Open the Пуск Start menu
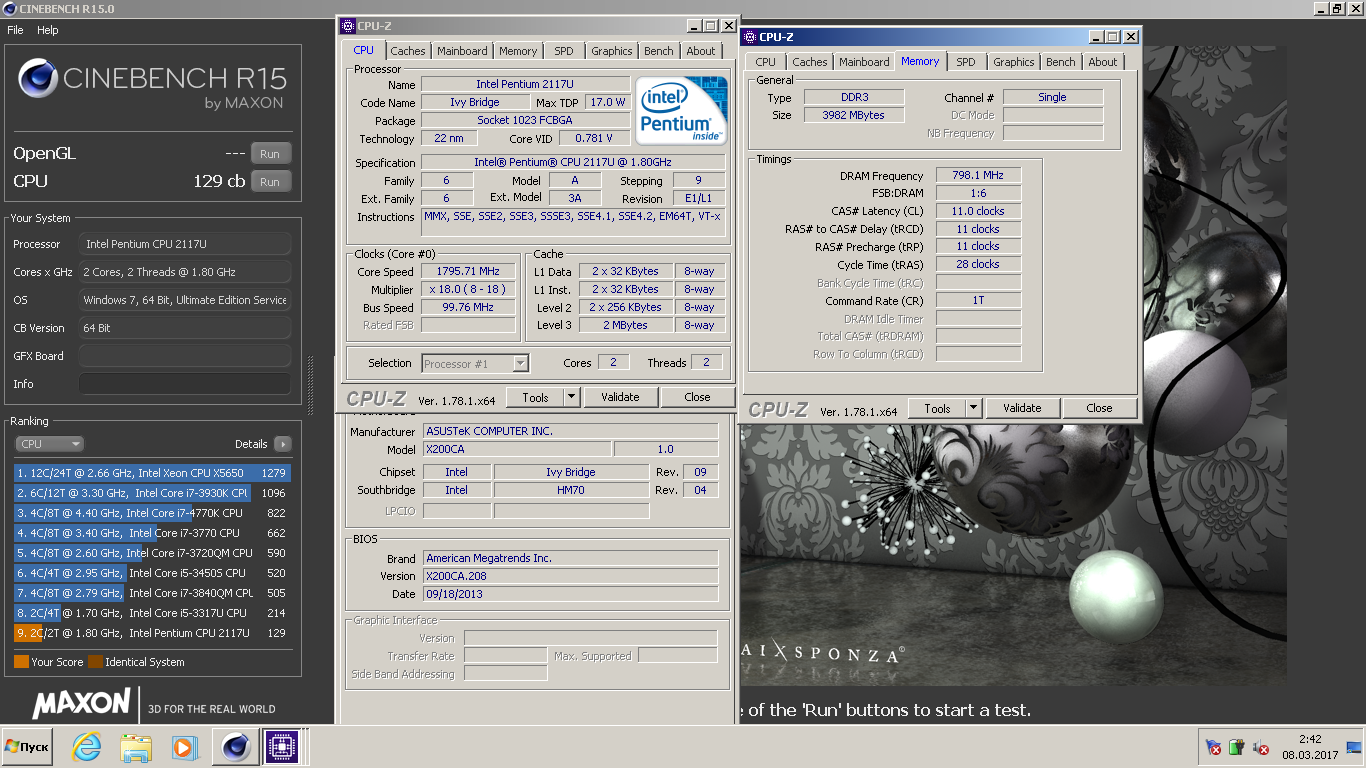Image resolution: width=1366 pixels, height=768 pixels. click(x=27, y=747)
